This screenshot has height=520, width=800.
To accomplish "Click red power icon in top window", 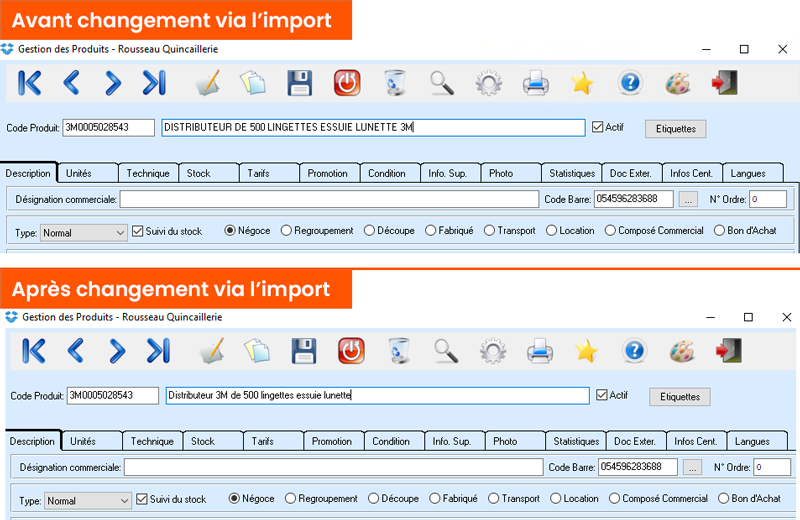I will point(347,83).
